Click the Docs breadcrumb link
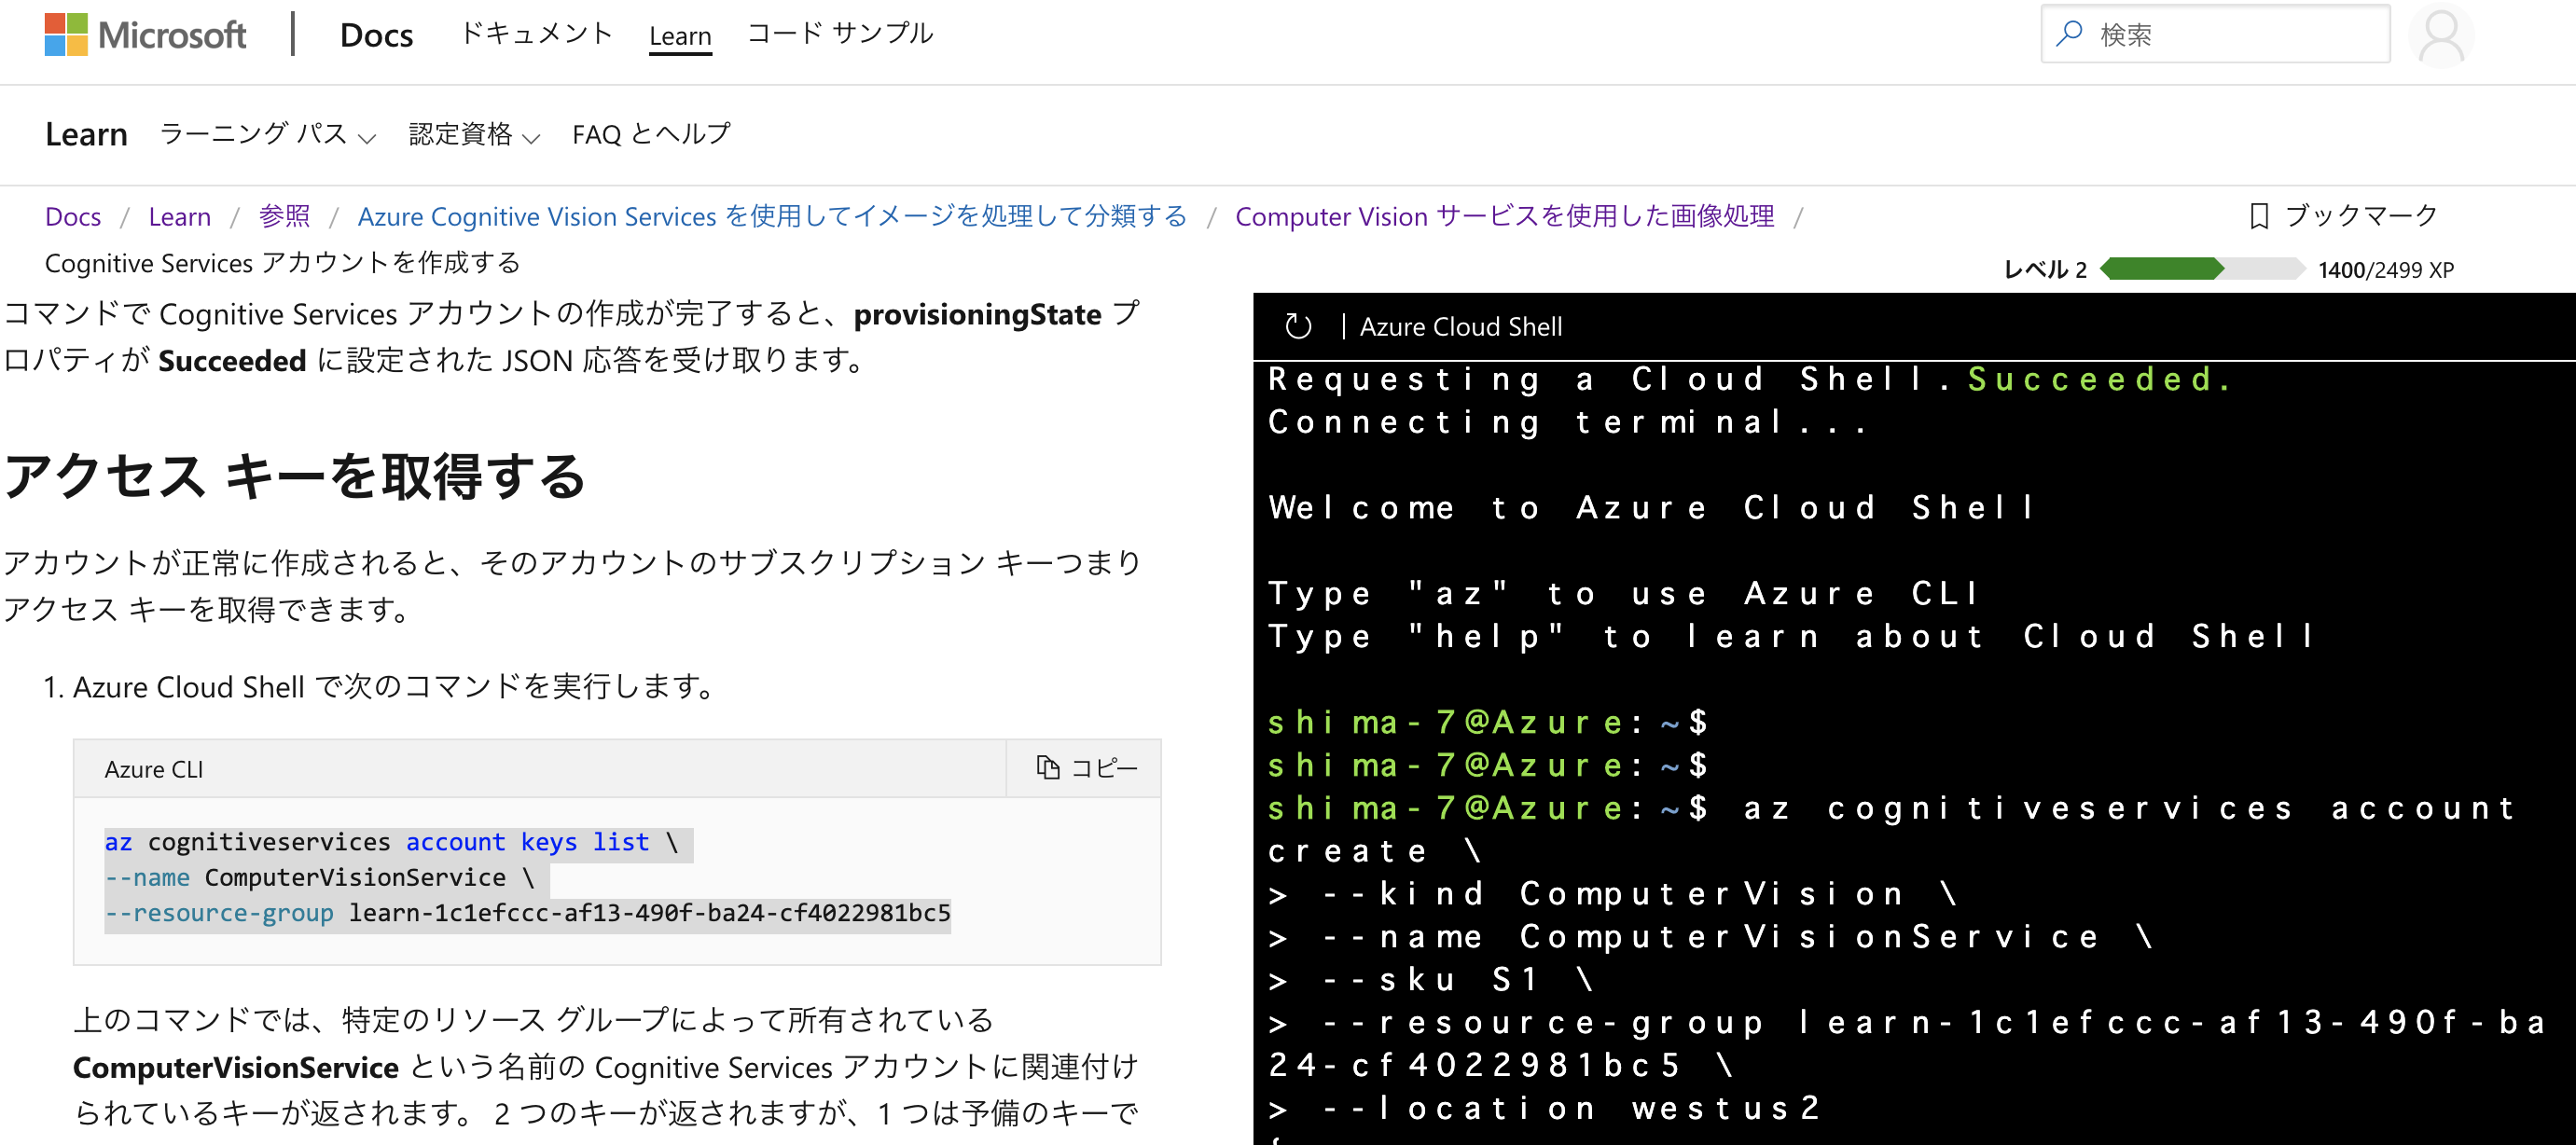The width and height of the screenshot is (2576, 1145). pyautogui.click(x=73, y=216)
